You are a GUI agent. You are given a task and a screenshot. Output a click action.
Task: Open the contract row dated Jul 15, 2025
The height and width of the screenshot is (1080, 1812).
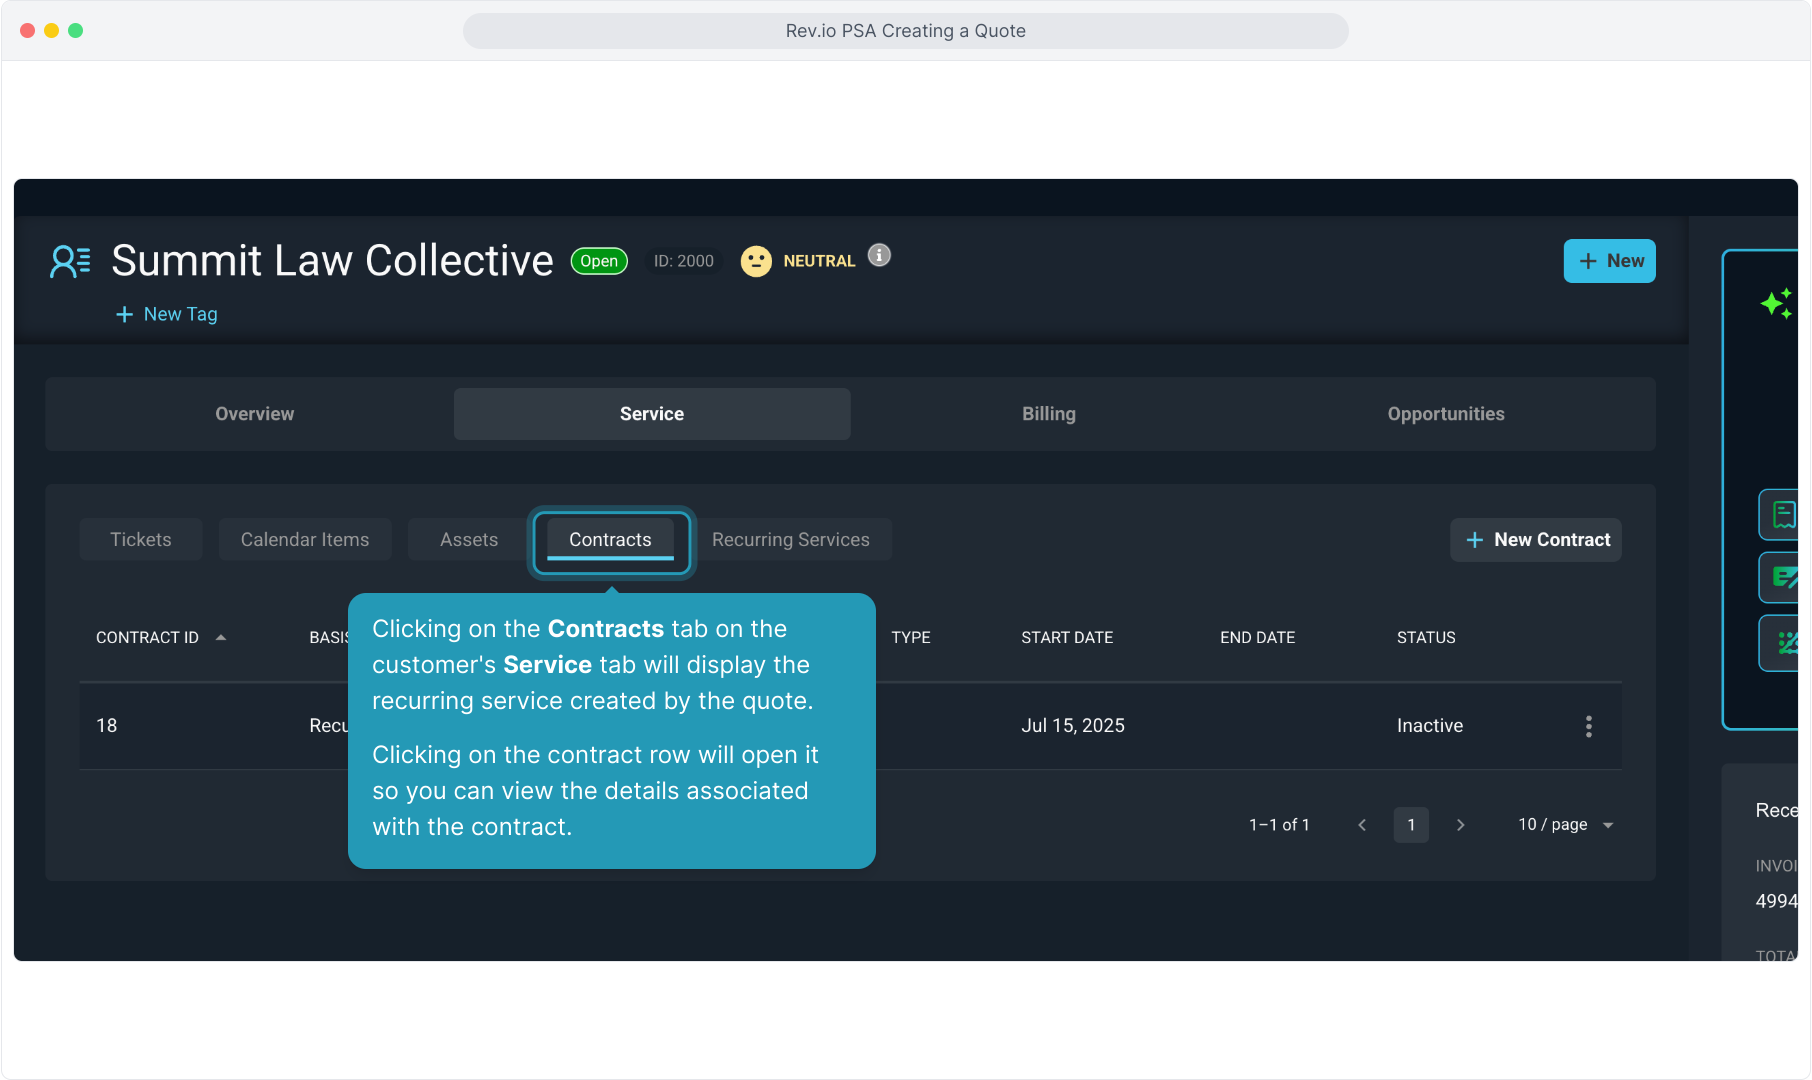1072,726
